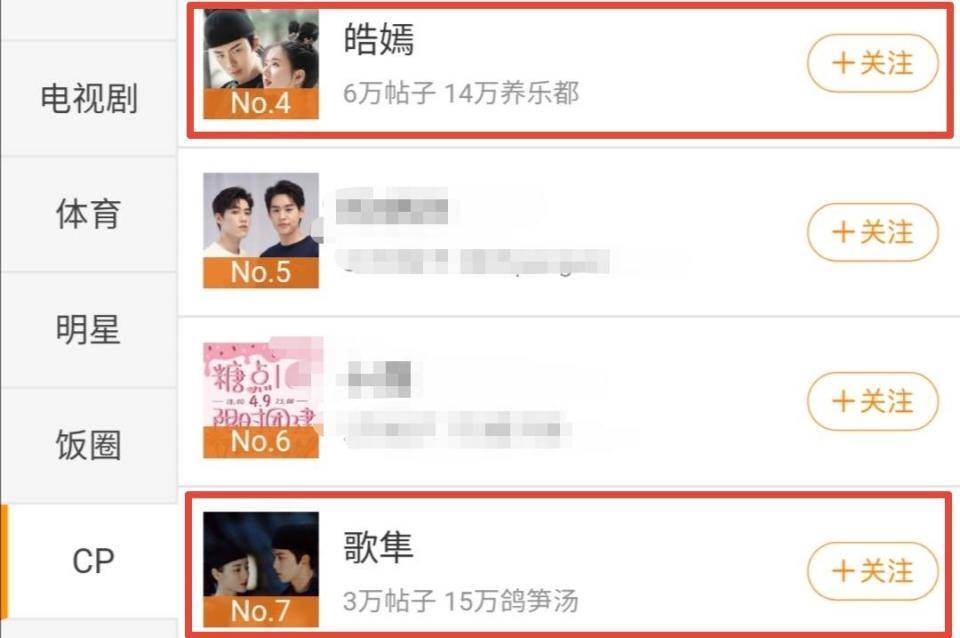Follow the 皓嫣 topic with +关注
This screenshot has height=638, width=960.
(x=872, y=63)
